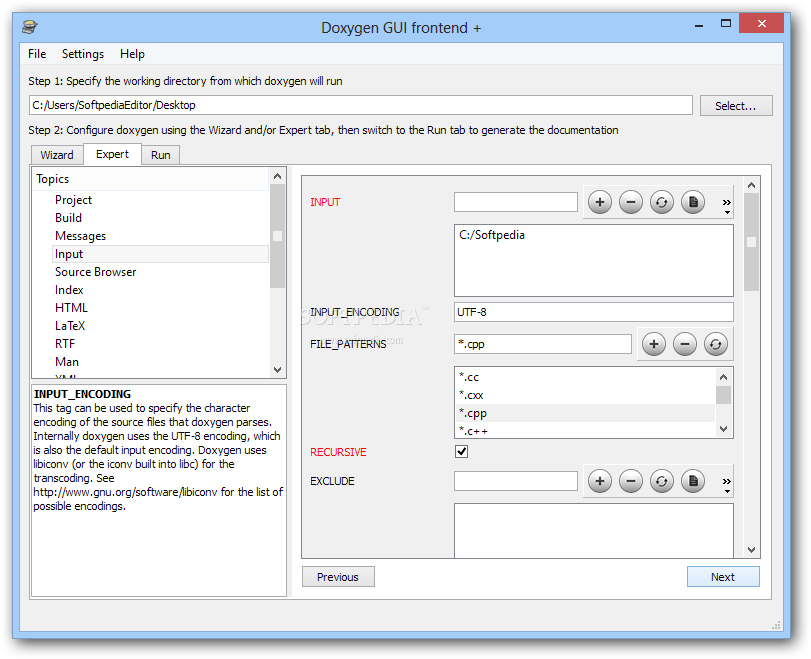
Task: Select the Project topic
Action: (x=73, y=200)
